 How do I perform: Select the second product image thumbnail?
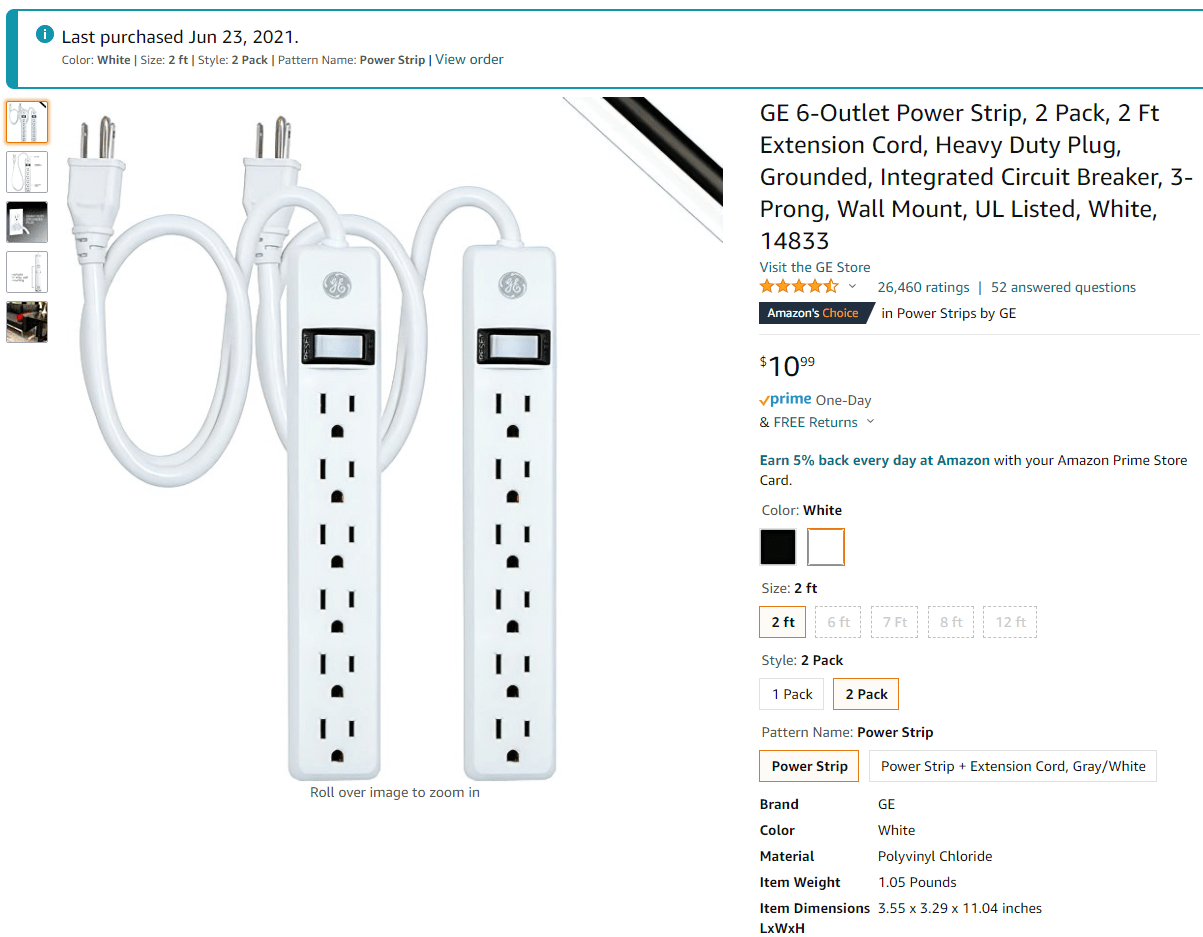coord(27,172)
